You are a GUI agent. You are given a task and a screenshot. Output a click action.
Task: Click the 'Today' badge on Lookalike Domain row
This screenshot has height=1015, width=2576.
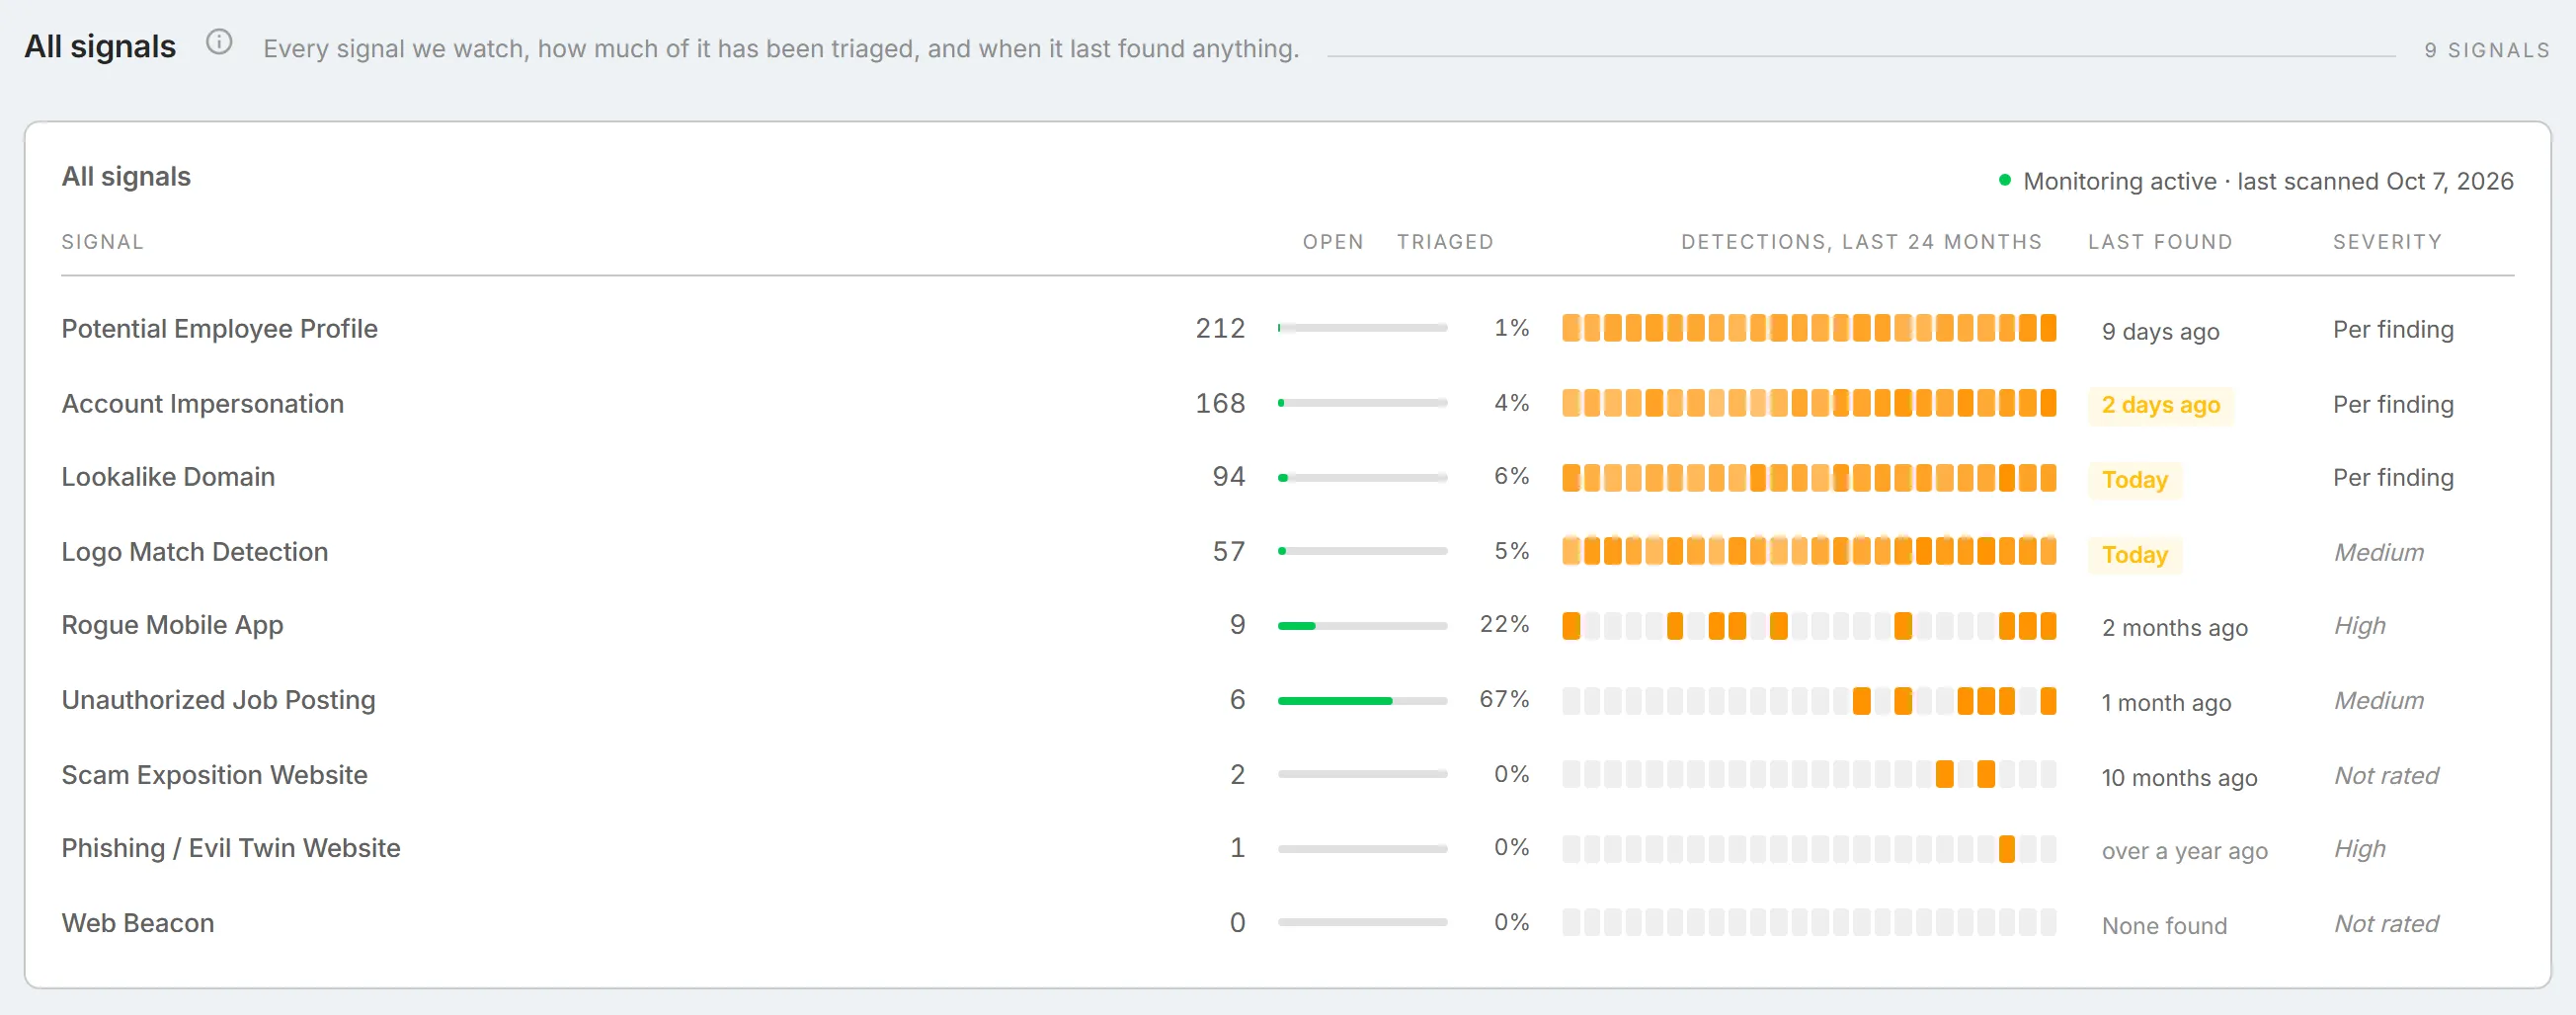coord(2134,480)
